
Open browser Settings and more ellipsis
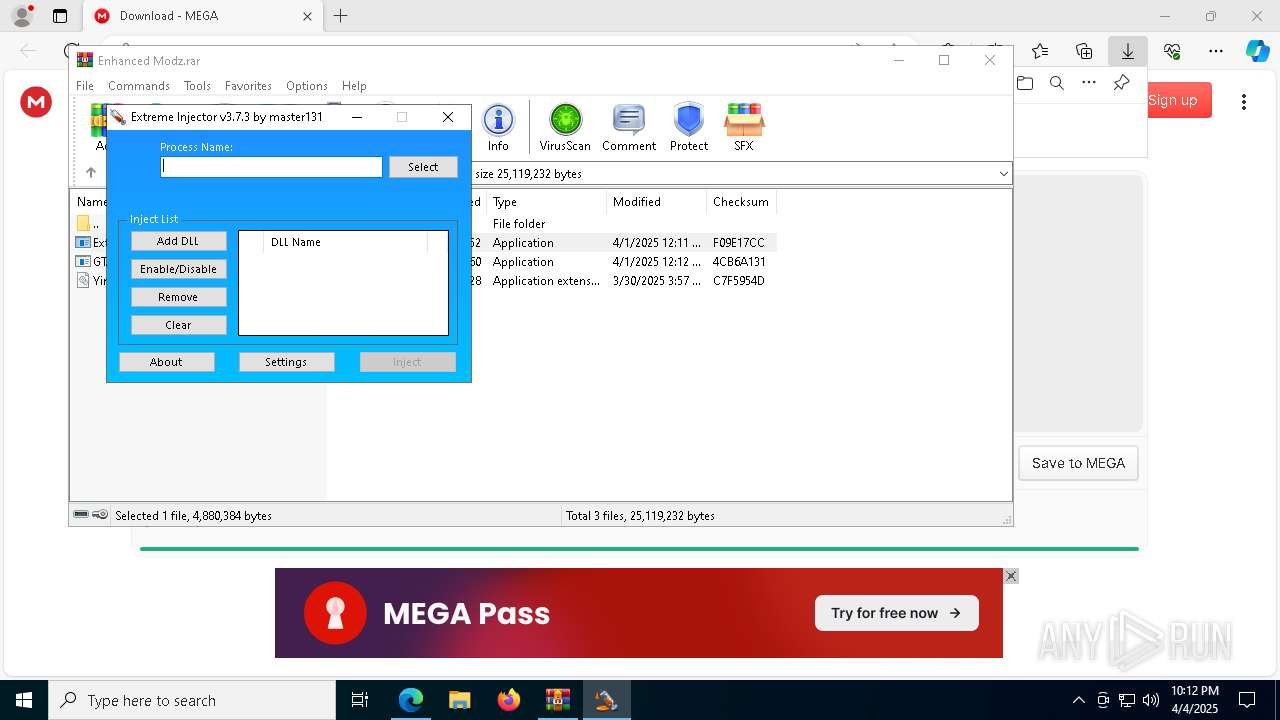pos(1216,51)
